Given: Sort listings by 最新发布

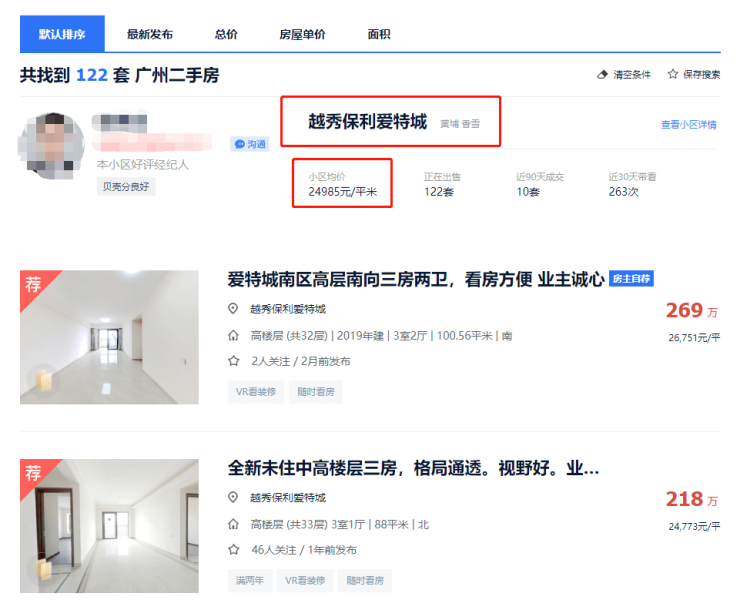Looking at the screenshot, I should [150, 34].
